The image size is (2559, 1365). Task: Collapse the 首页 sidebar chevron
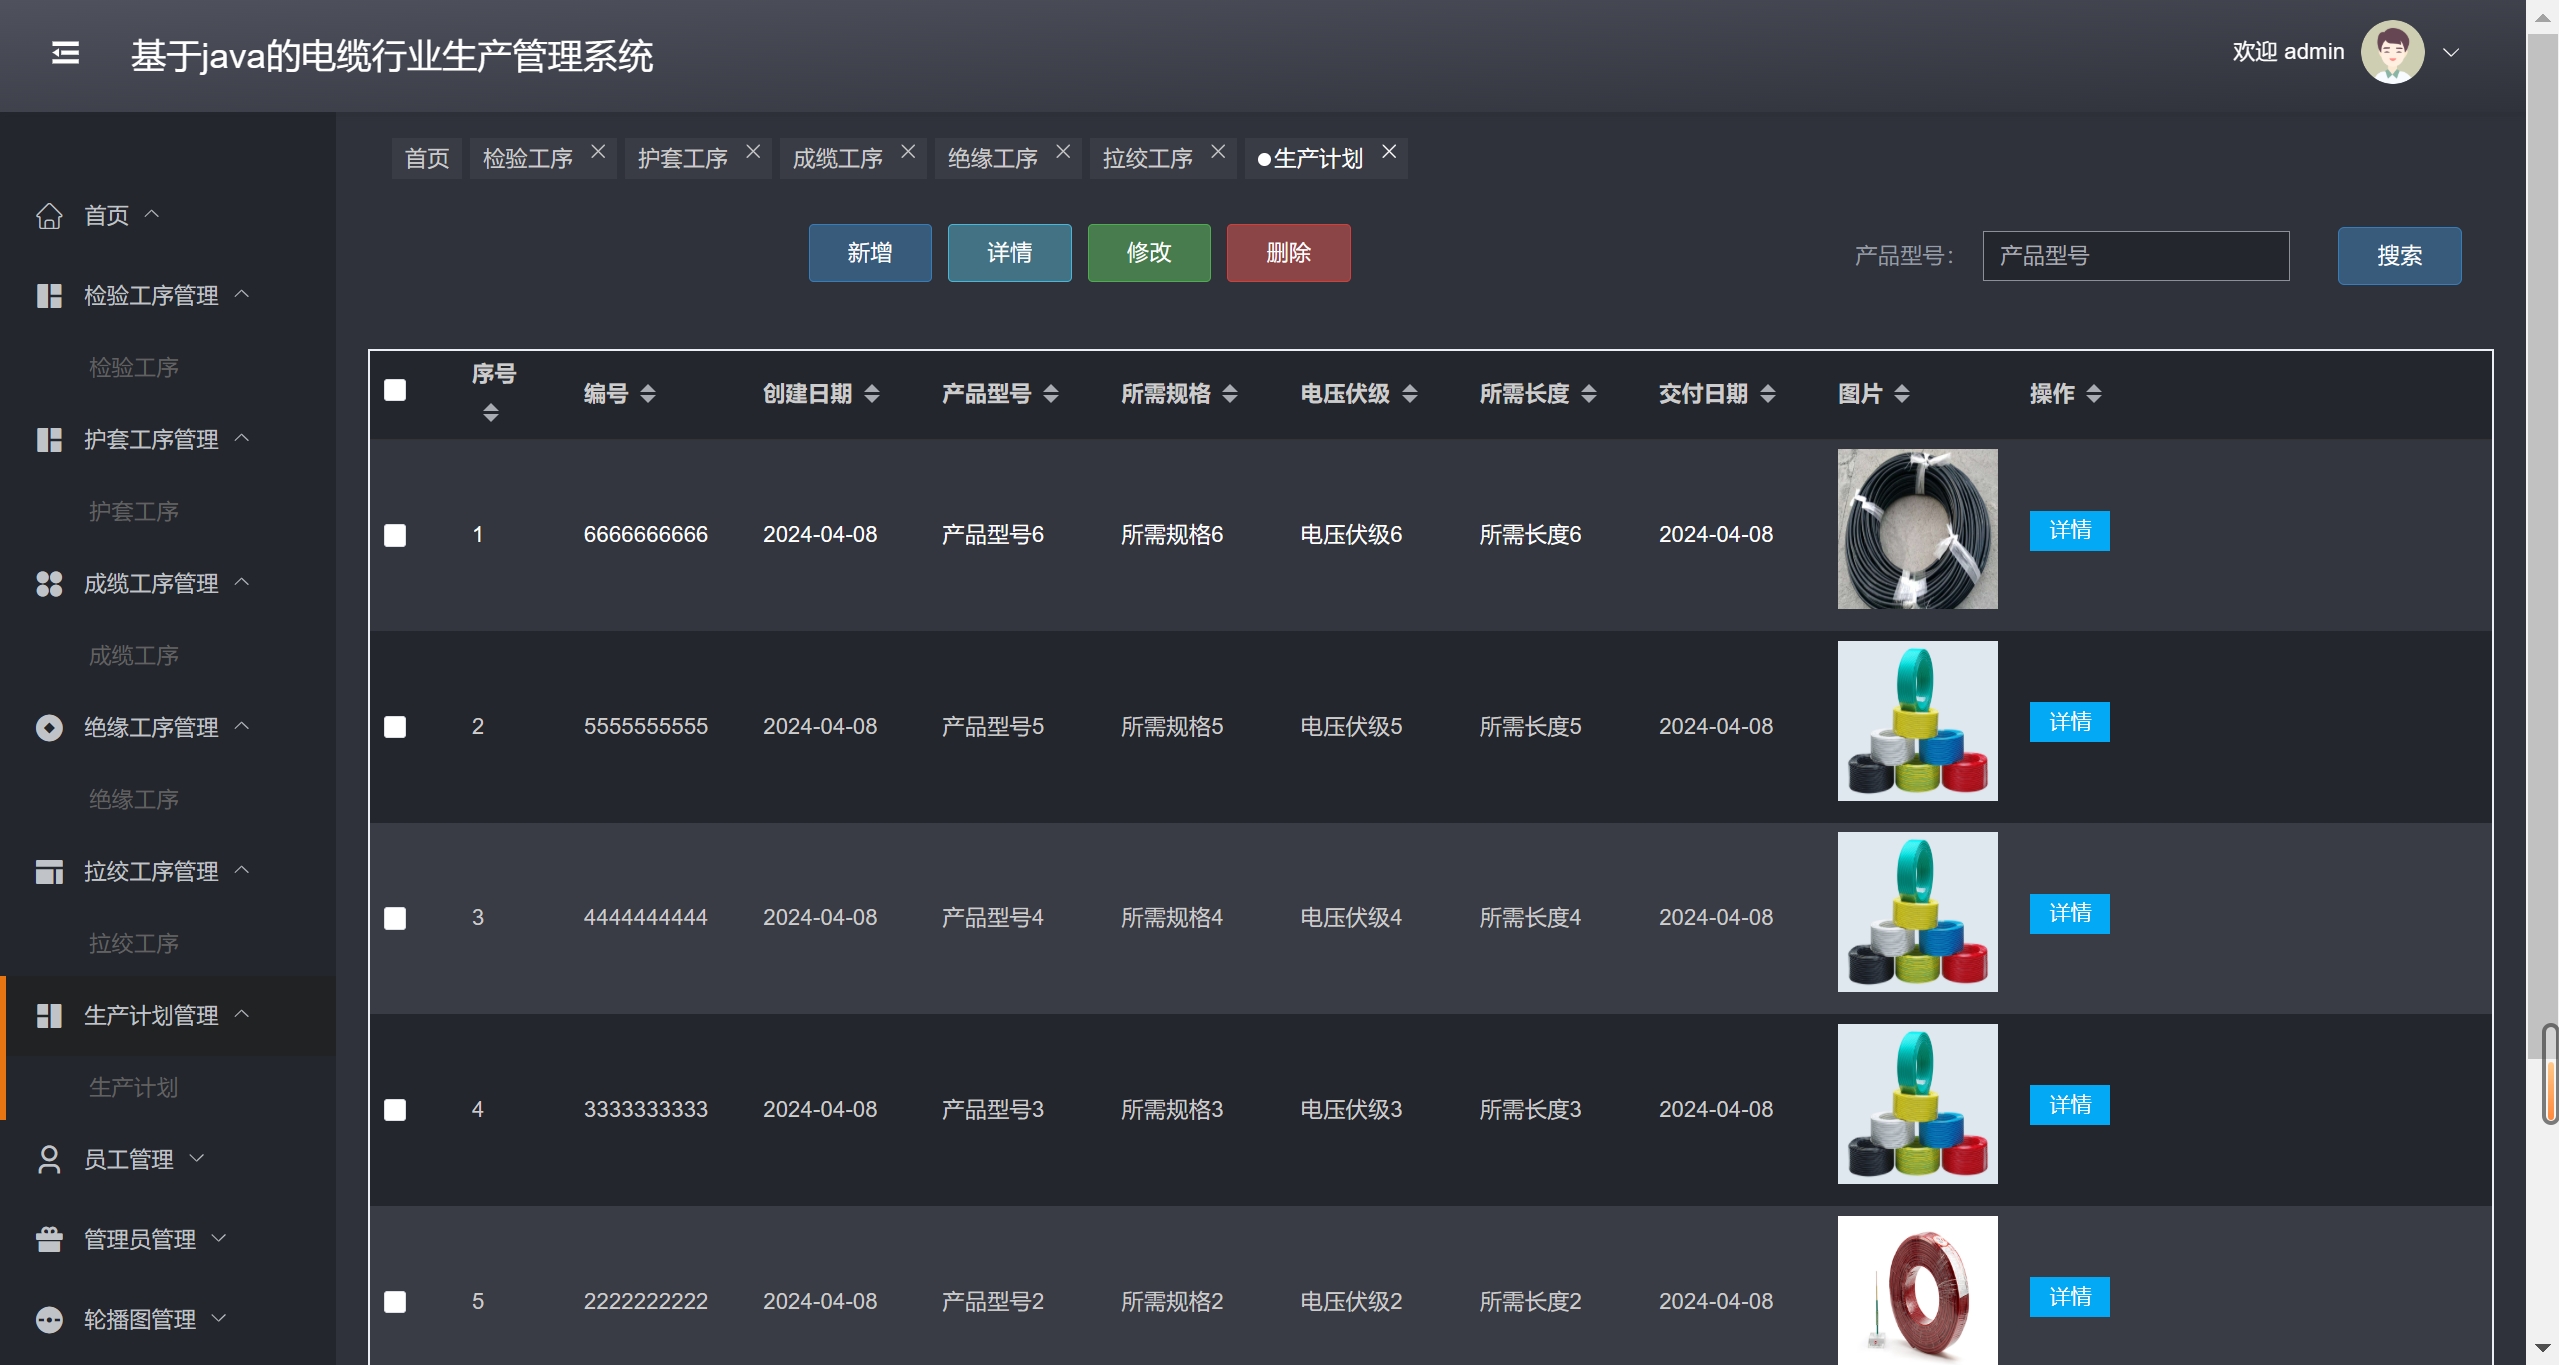[x=152, y=214]
